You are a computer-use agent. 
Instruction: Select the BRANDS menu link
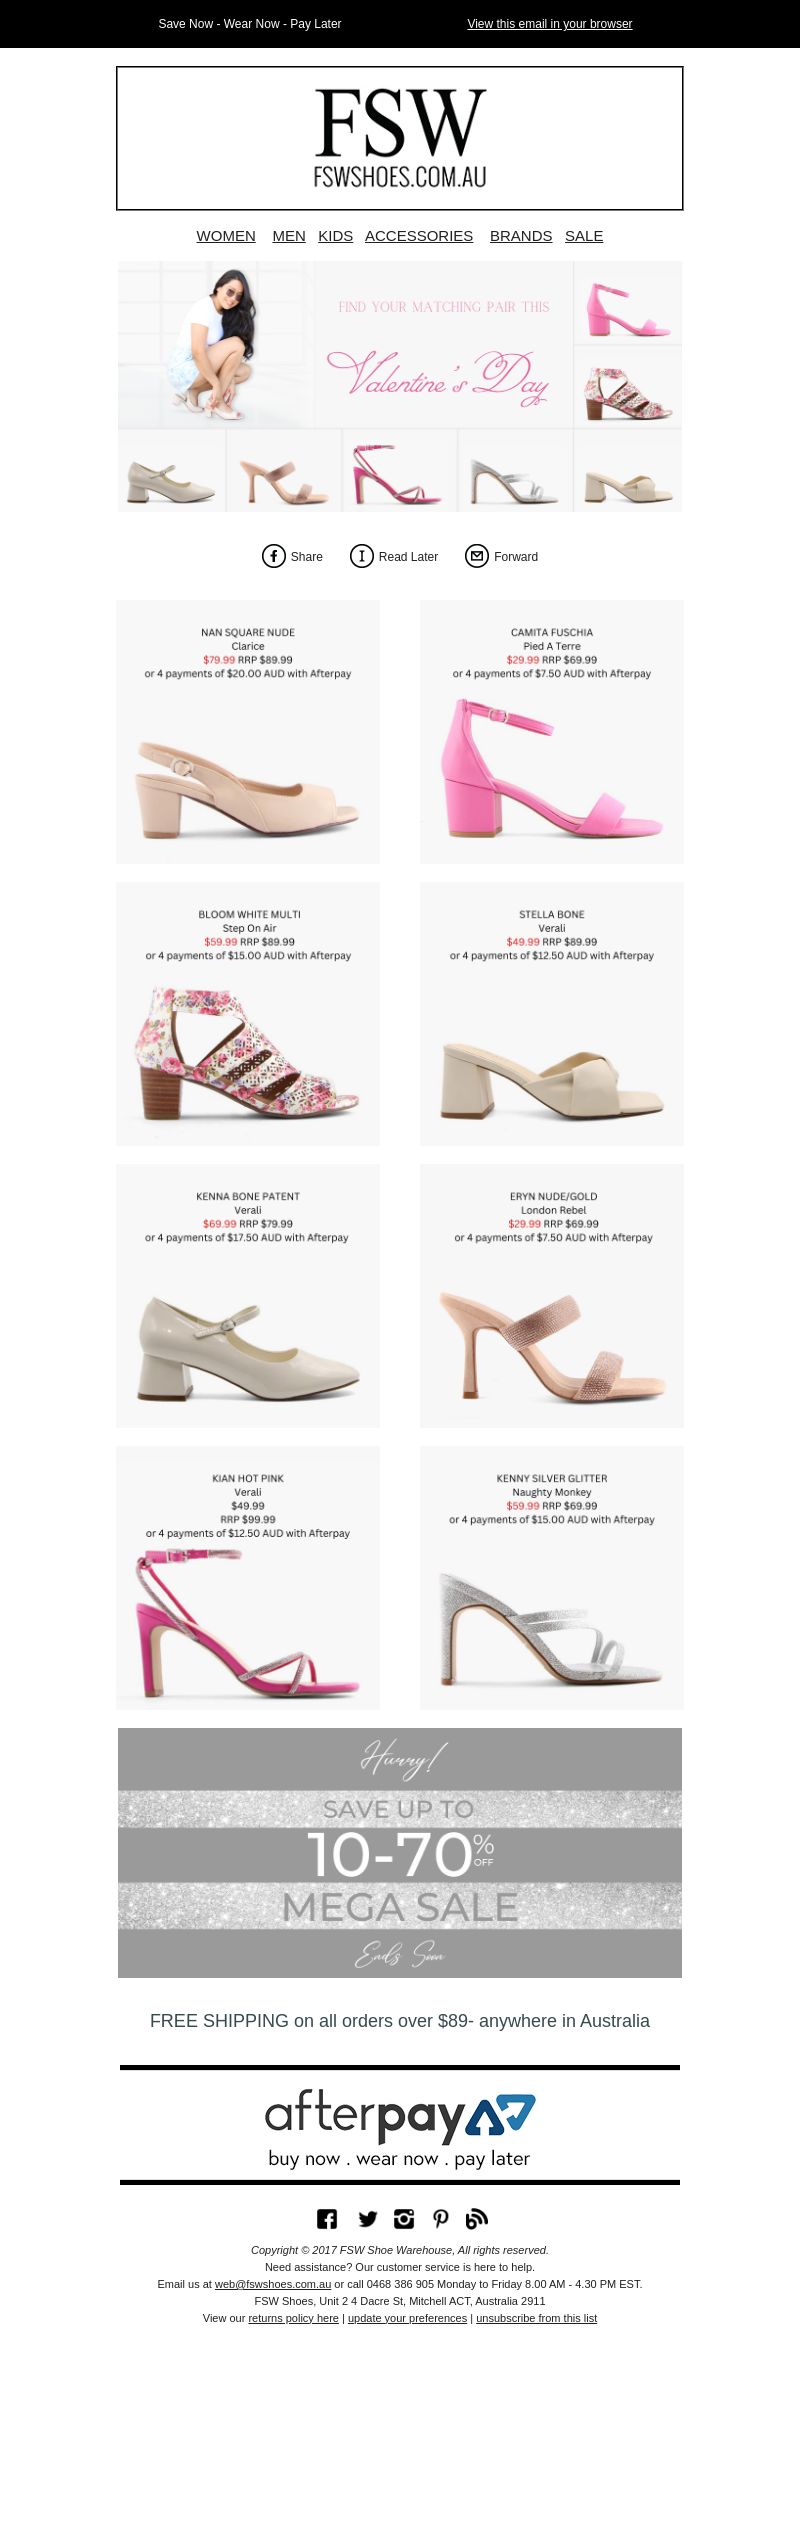pos(521,236)
